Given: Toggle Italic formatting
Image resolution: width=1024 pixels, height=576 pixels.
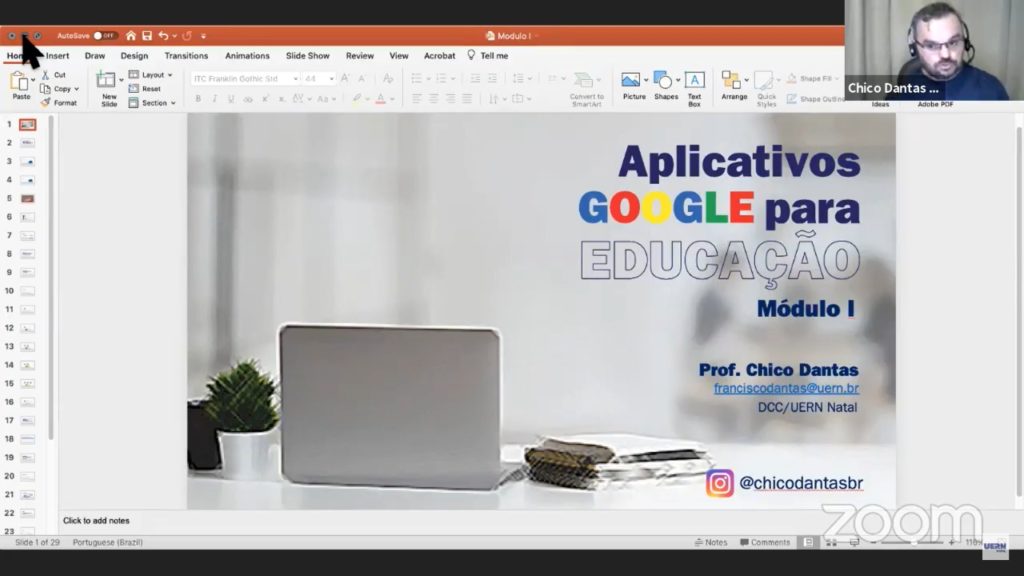Looking at the screenshot, I should 214,99.
